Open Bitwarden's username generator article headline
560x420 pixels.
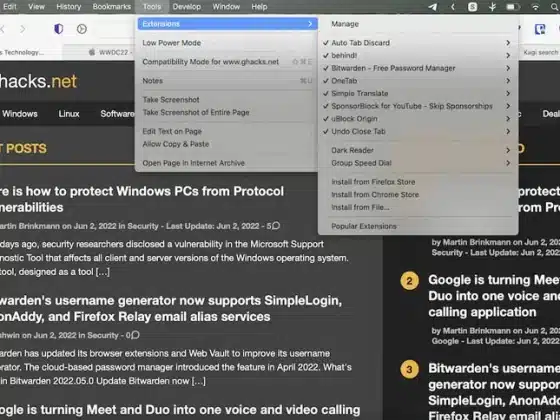click(x=171, y=309)
